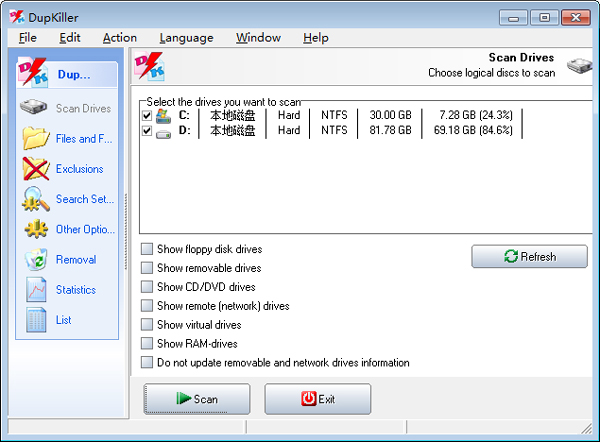Click the Exit button
The image size is (600, 442).
click(318, 399)
